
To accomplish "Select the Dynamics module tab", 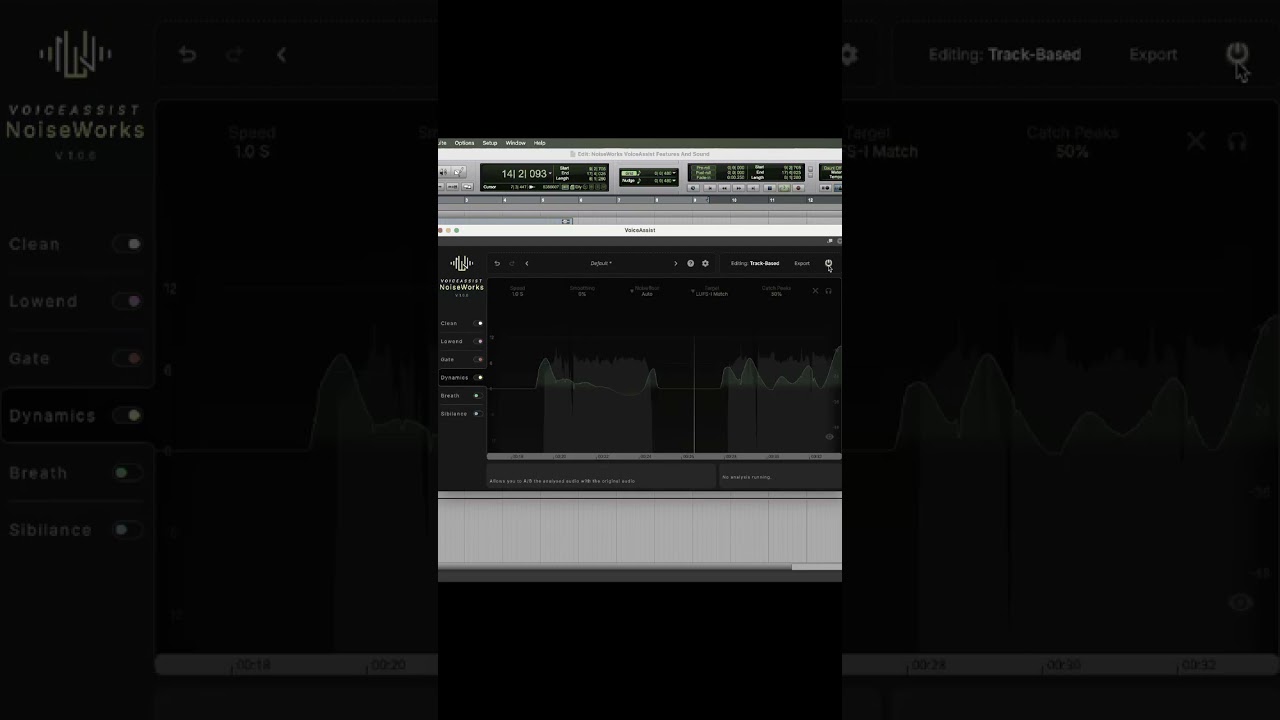I will coord(454,377).
